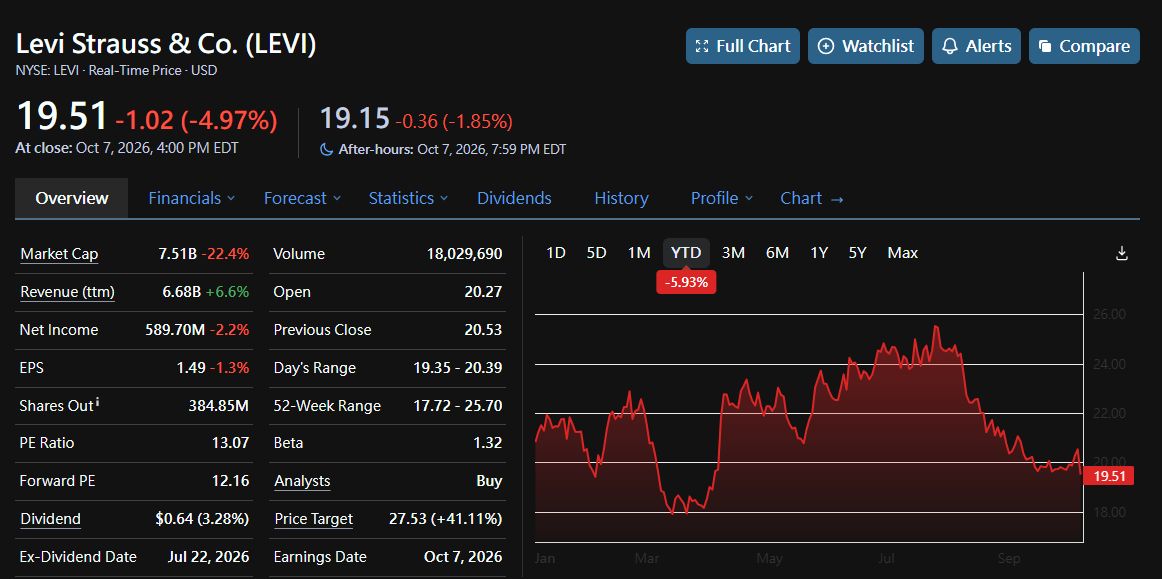Viewport: 1162px width, 579px height.
Task: Expand the Profile dropdown tab
Action: pyautogui.click(x=722, y=198)
